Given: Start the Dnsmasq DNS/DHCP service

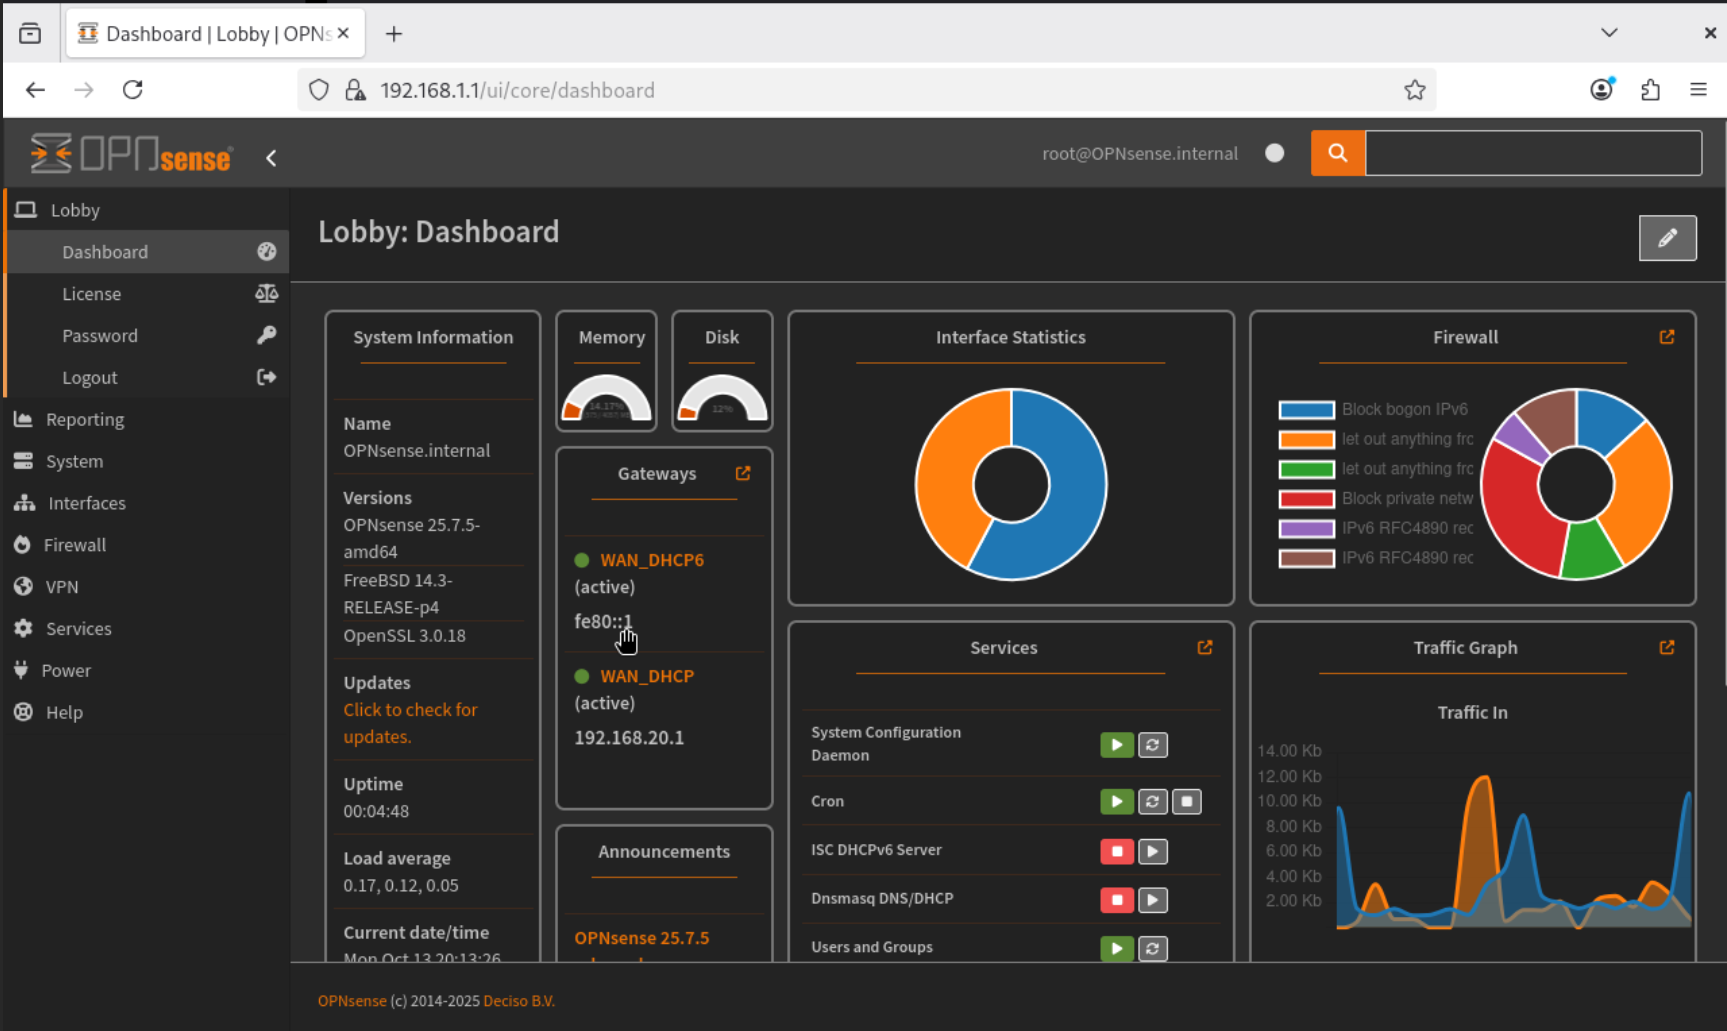Looking at the screenshot, I should tap(1152, 900).
